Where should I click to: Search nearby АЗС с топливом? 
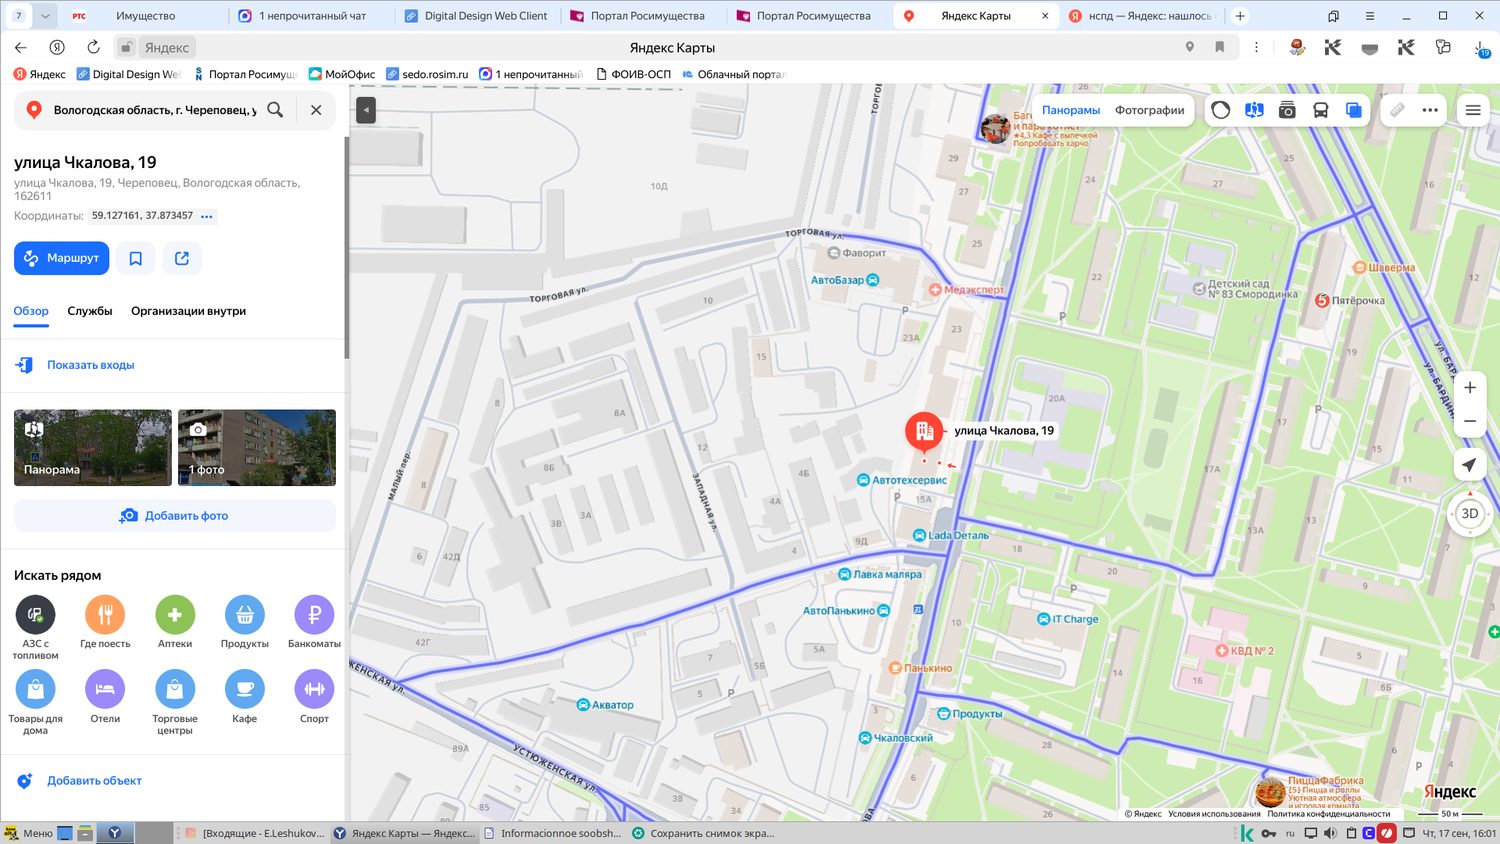click(x=35, y=615)
